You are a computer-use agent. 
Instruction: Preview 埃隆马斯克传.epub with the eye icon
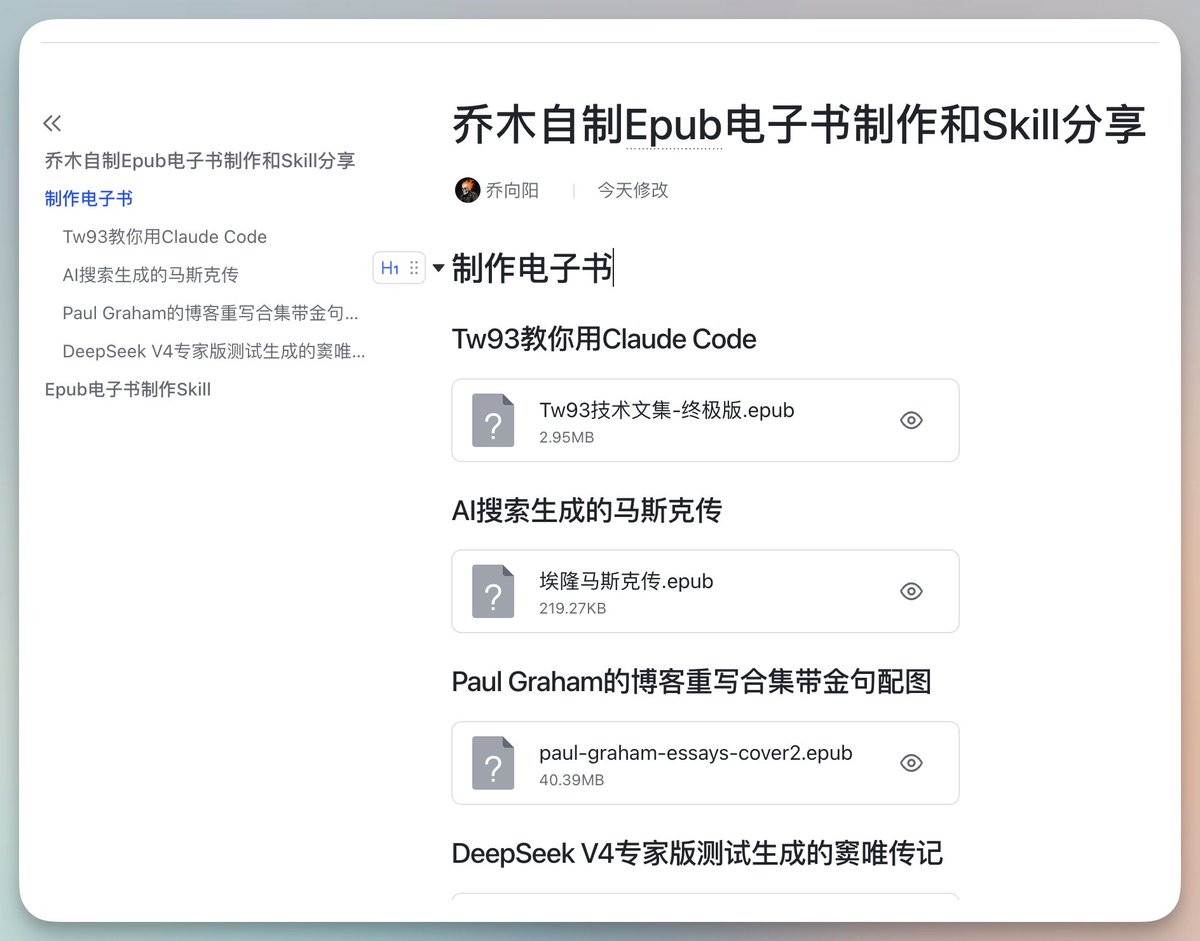(x=911, y=591)
